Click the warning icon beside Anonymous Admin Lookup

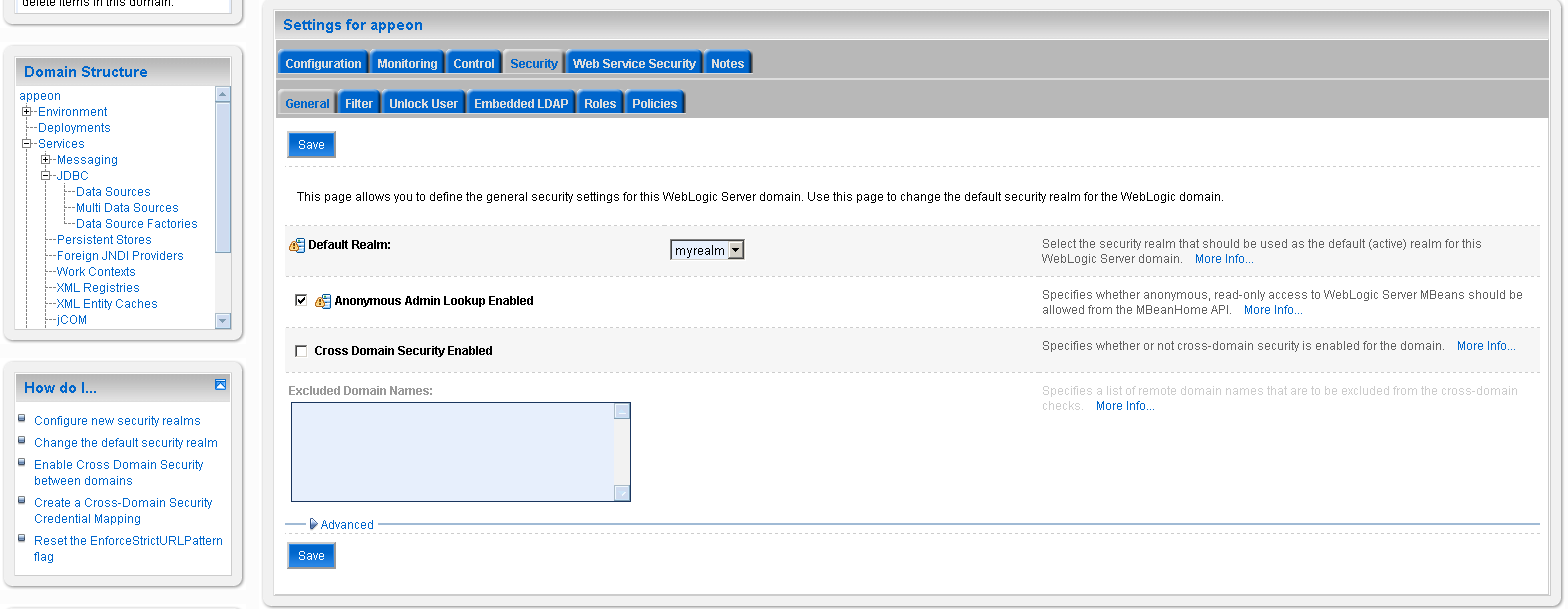tap(322, 301)
